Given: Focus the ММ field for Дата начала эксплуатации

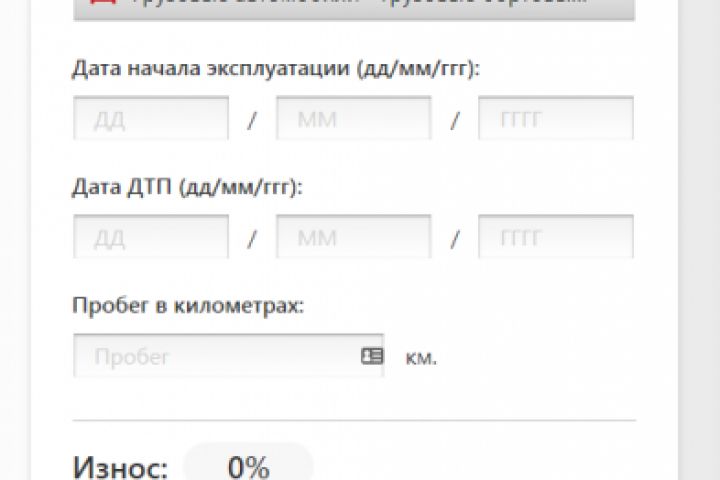Looking at the screenshot, I should coord(354,118).
